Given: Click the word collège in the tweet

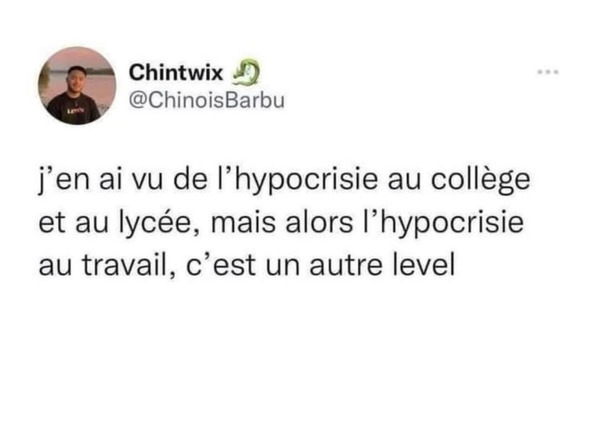Looking at the screenshot, I should [x=481, y=180].
